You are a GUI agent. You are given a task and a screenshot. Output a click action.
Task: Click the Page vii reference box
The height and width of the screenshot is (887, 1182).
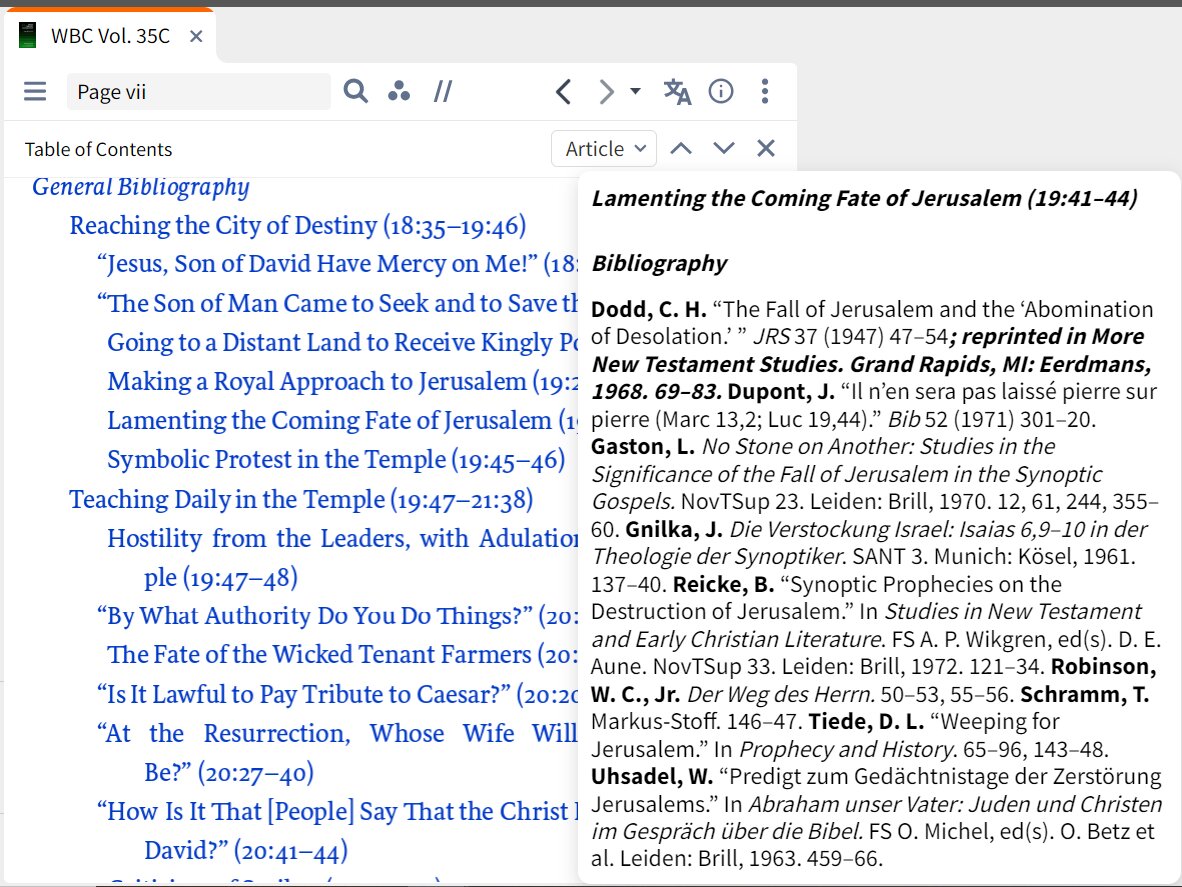click(198, 92)
